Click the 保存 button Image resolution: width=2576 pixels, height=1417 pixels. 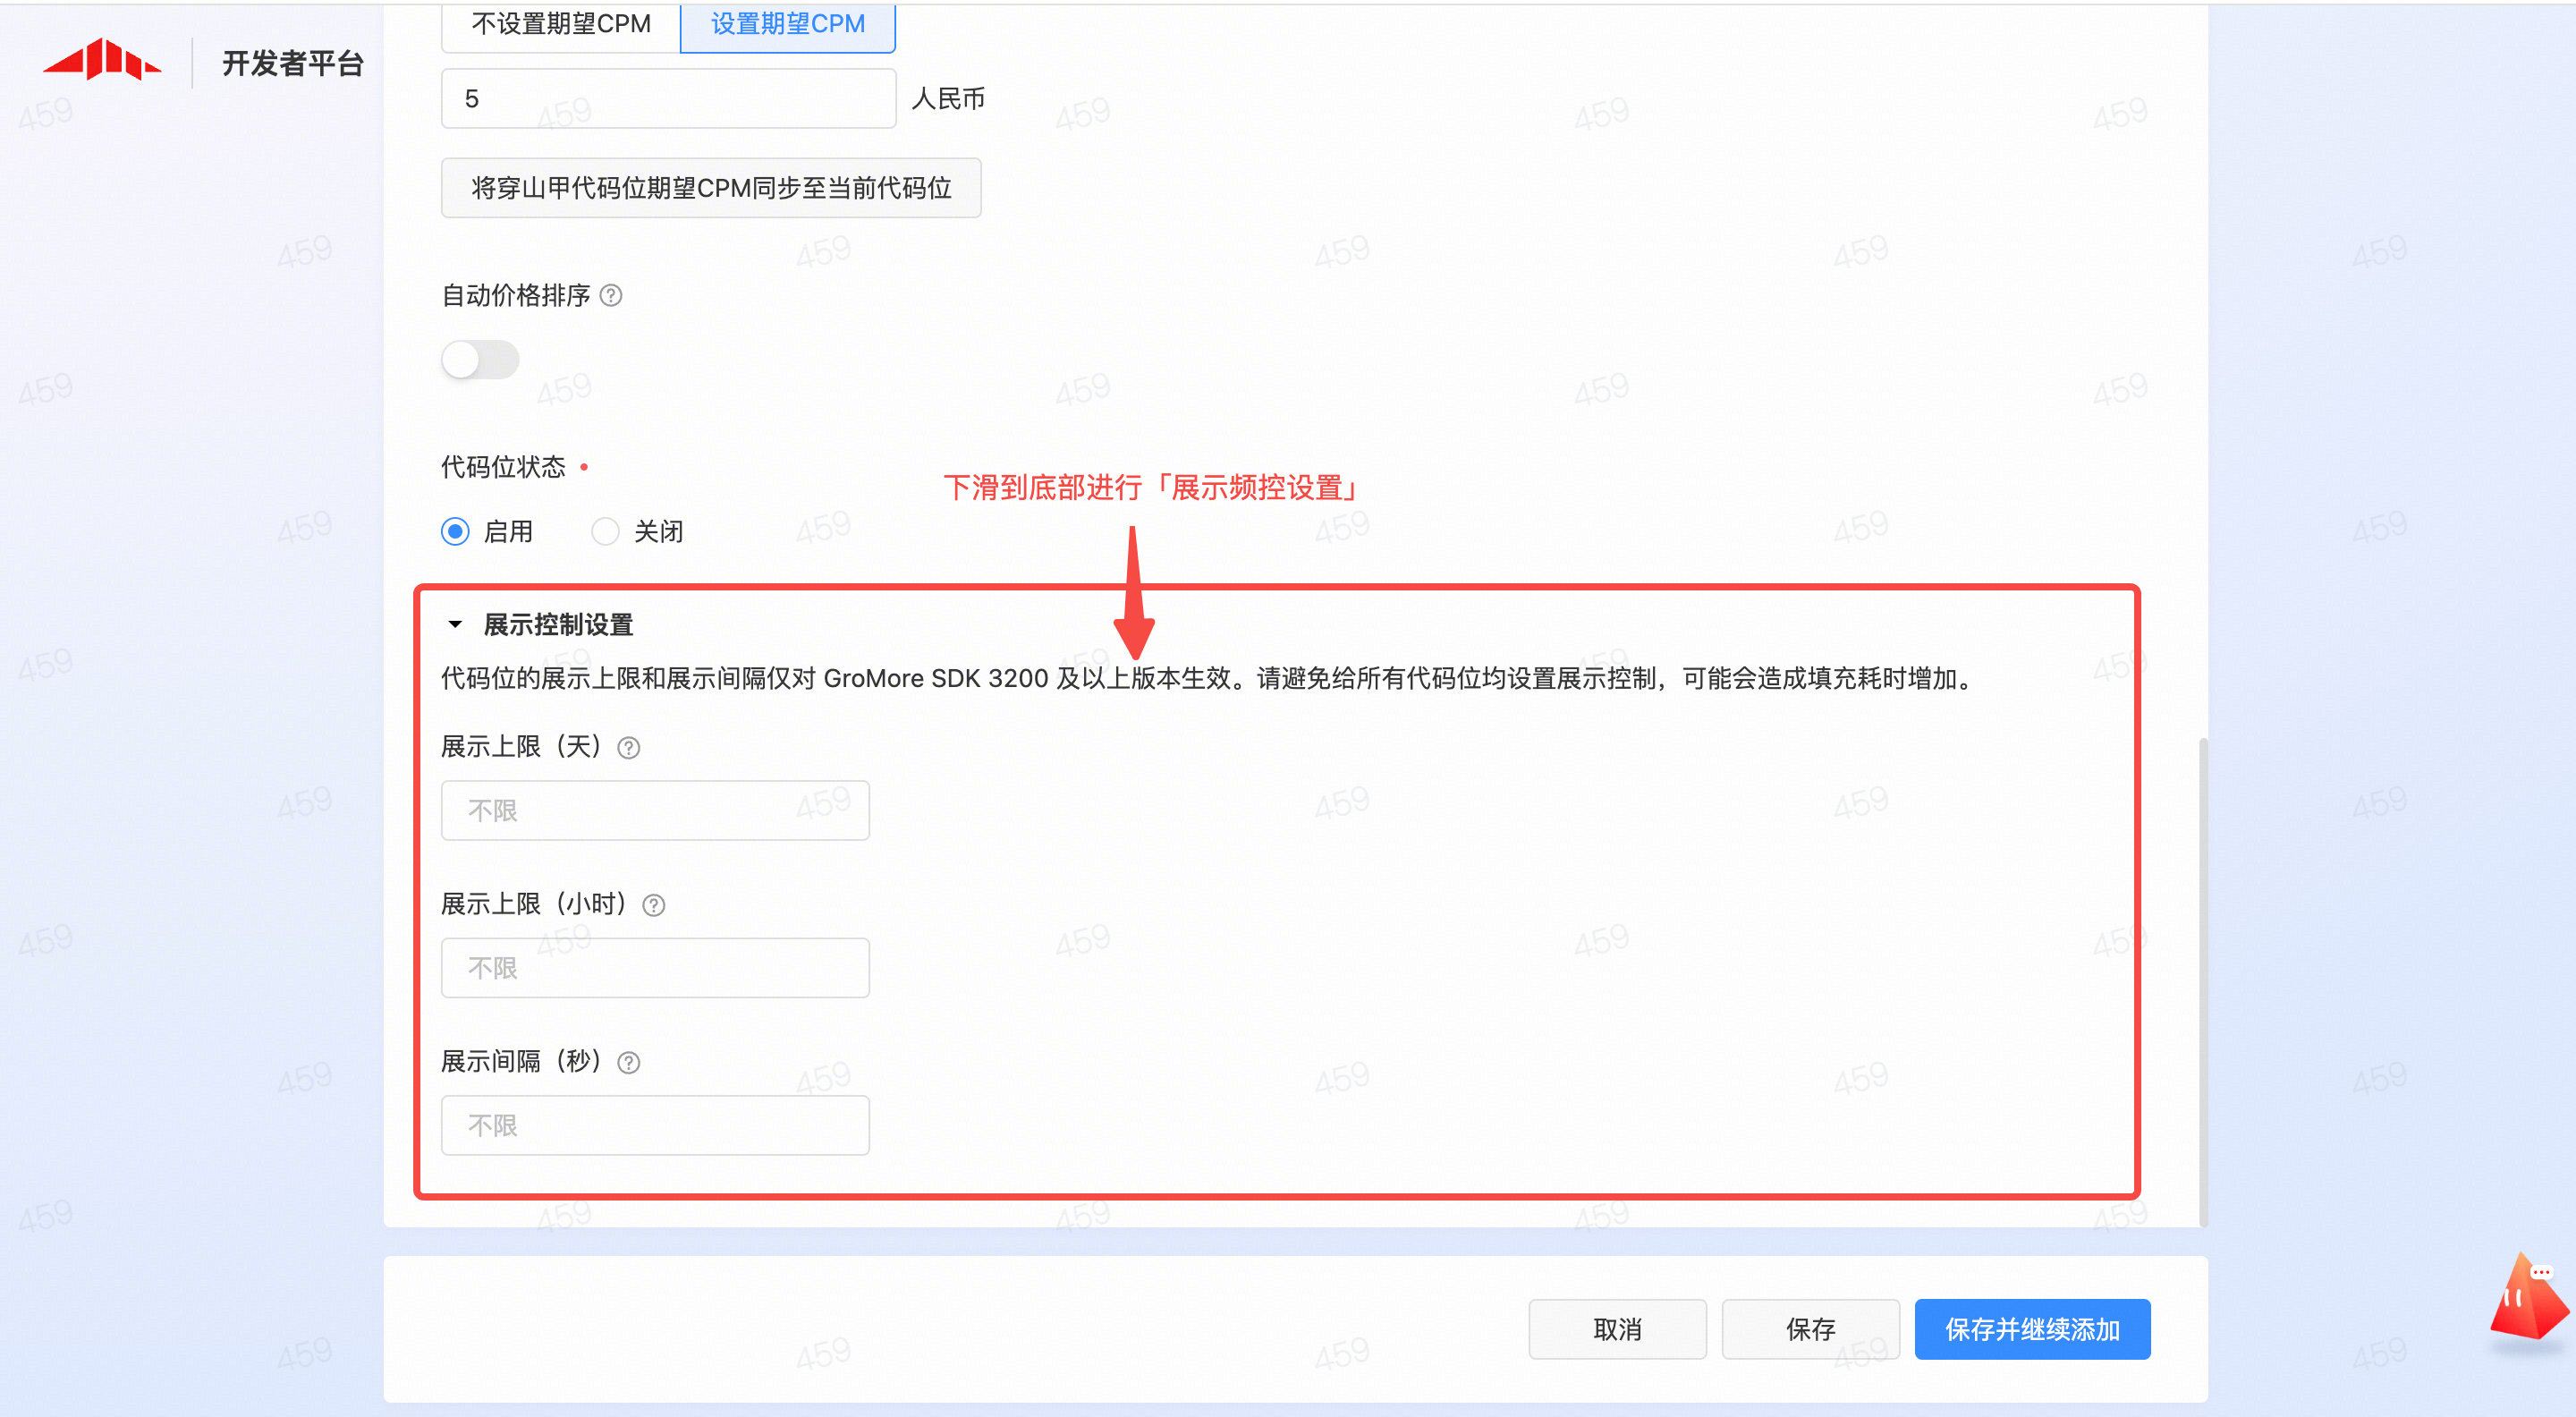click(1810, 1329)
